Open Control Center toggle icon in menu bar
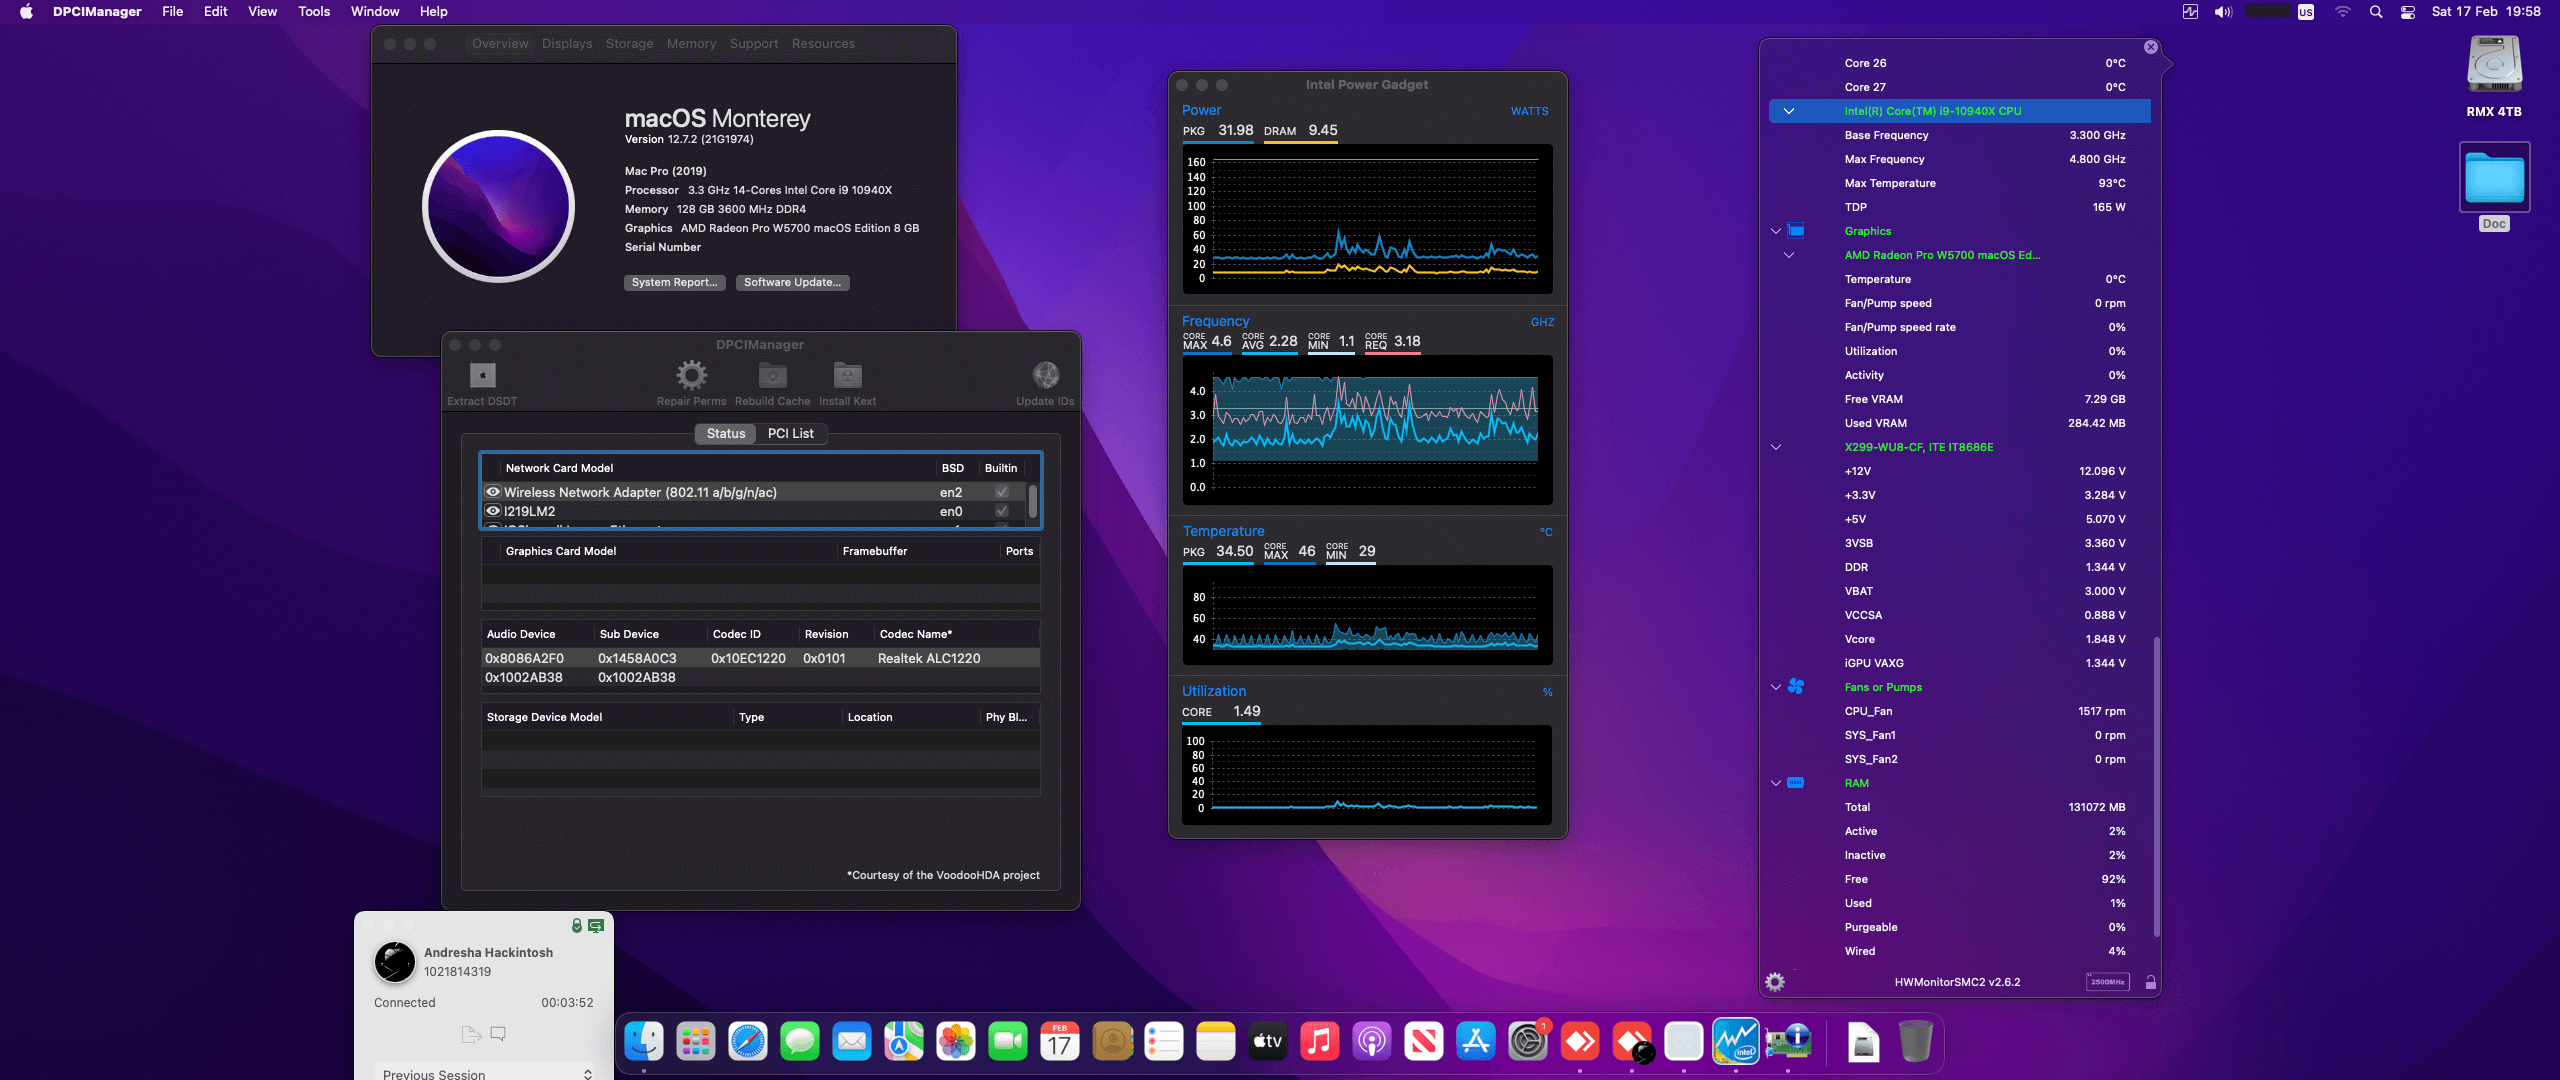 coord(2408,12)
